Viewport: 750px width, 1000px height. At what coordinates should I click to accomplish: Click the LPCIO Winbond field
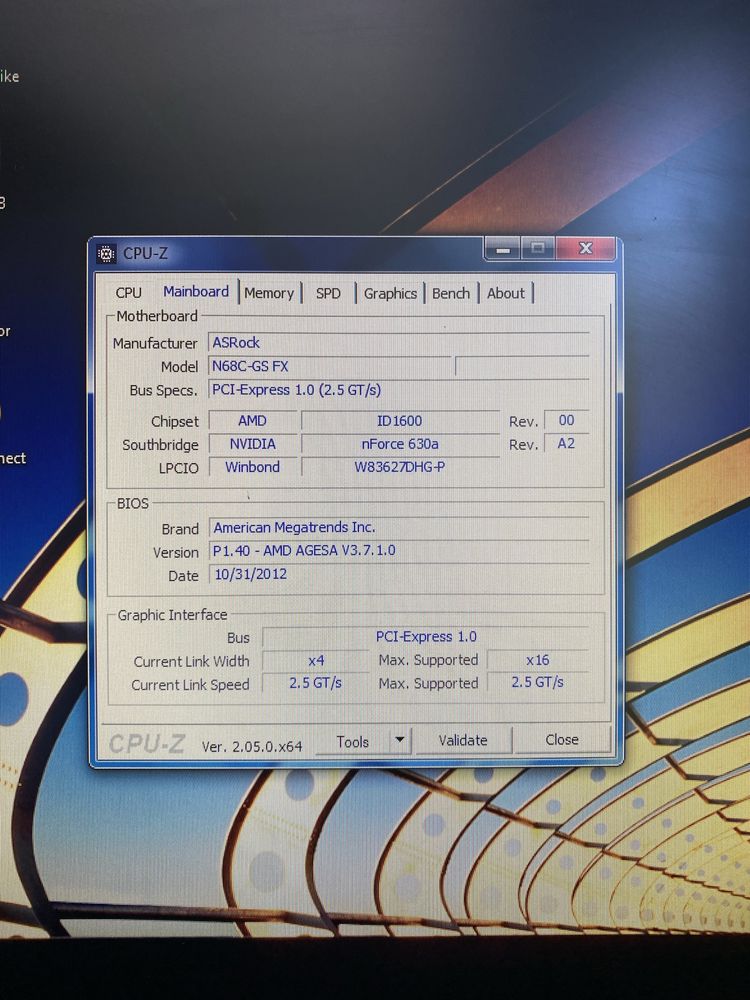[x=253, y=467]
